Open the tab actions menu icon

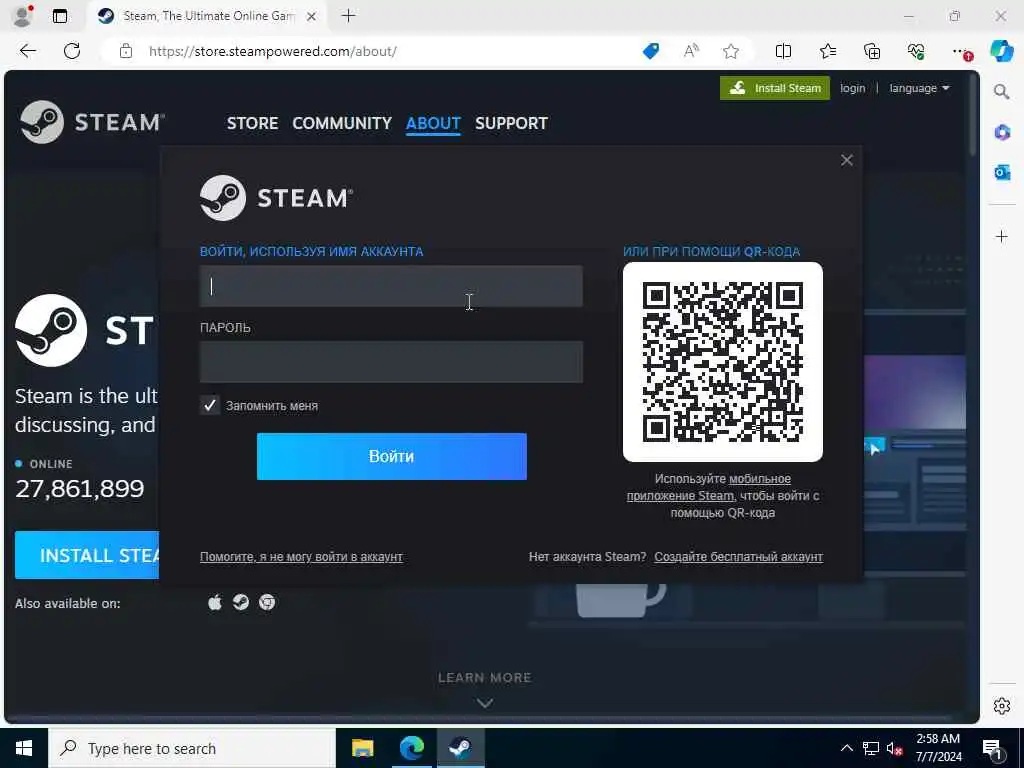(60, 16)
